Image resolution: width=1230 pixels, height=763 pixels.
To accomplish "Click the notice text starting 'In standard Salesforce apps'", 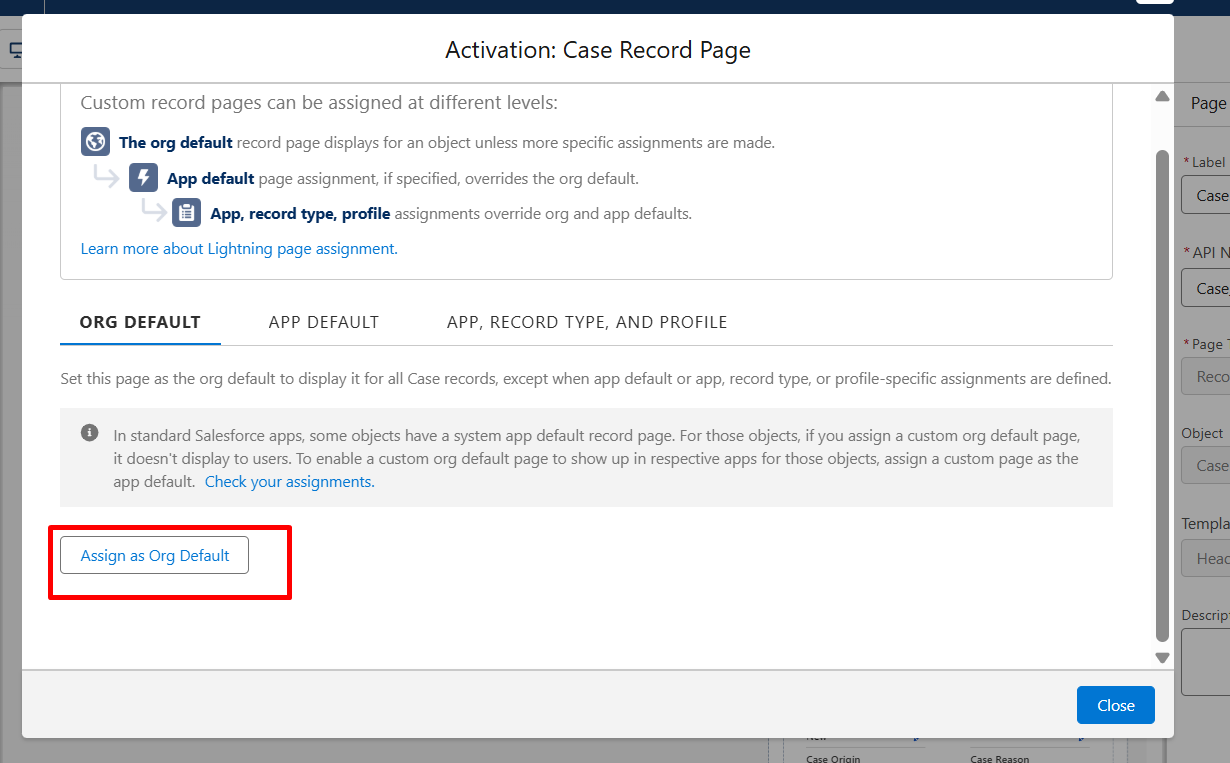I will tap(597, 458).
